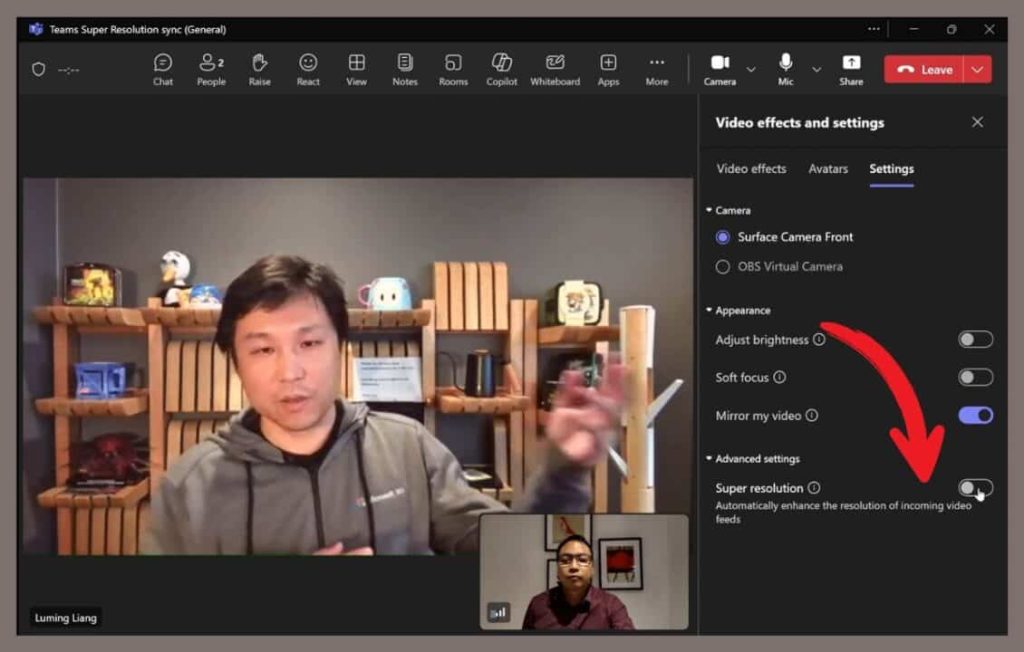1024x652 pixels.
Task: Open the React emoji menu
Action: tap(308, 69)
